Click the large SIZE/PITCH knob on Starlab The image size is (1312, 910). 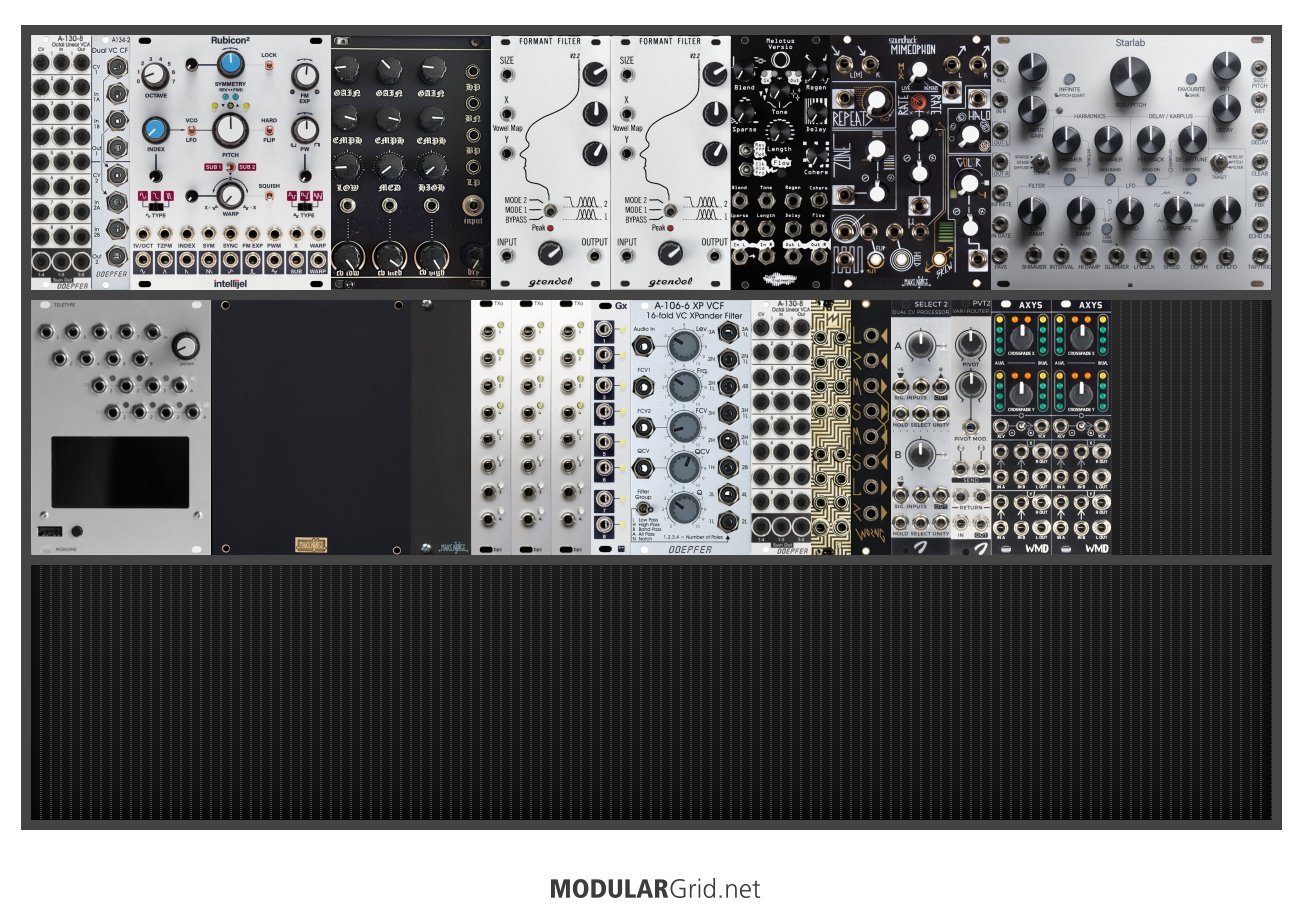(1130, 77)
